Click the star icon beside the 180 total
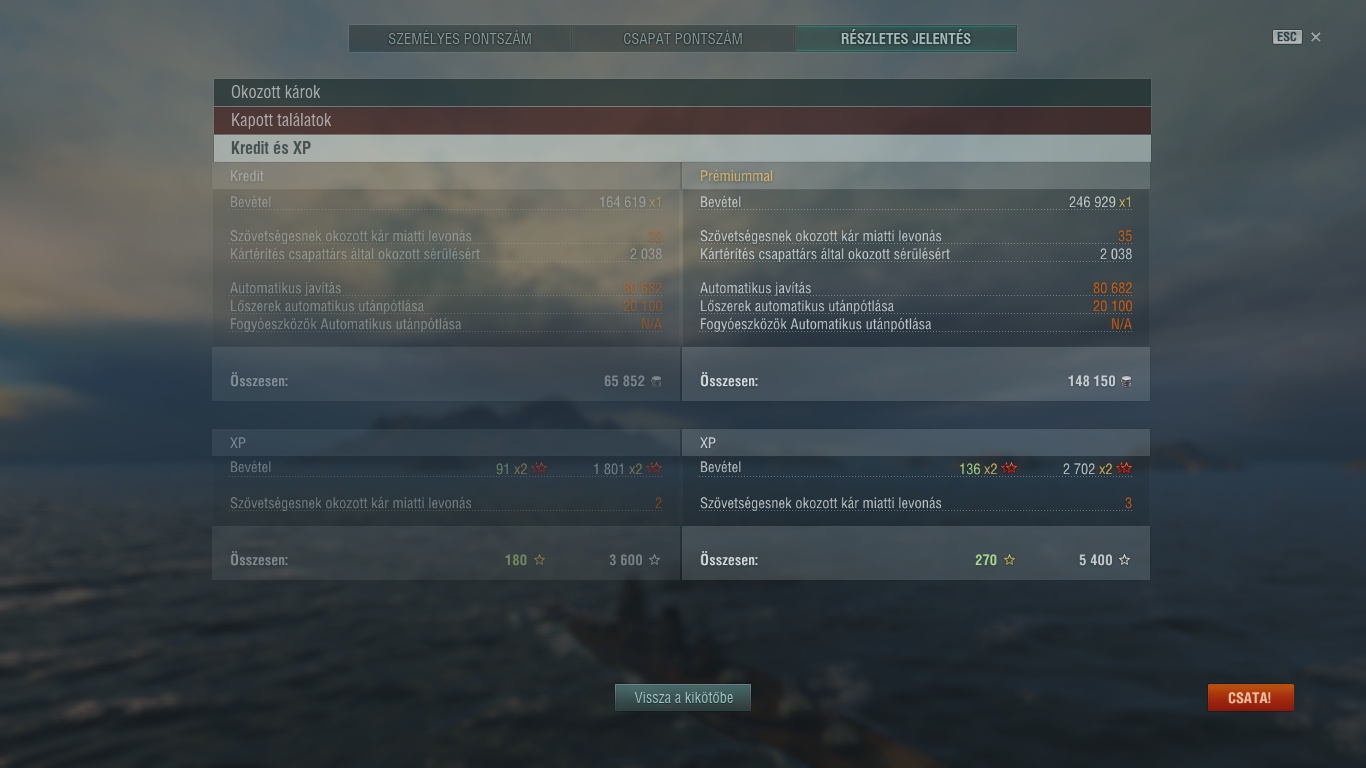This screenshot has height=768, width=1366. click(540, 560)
